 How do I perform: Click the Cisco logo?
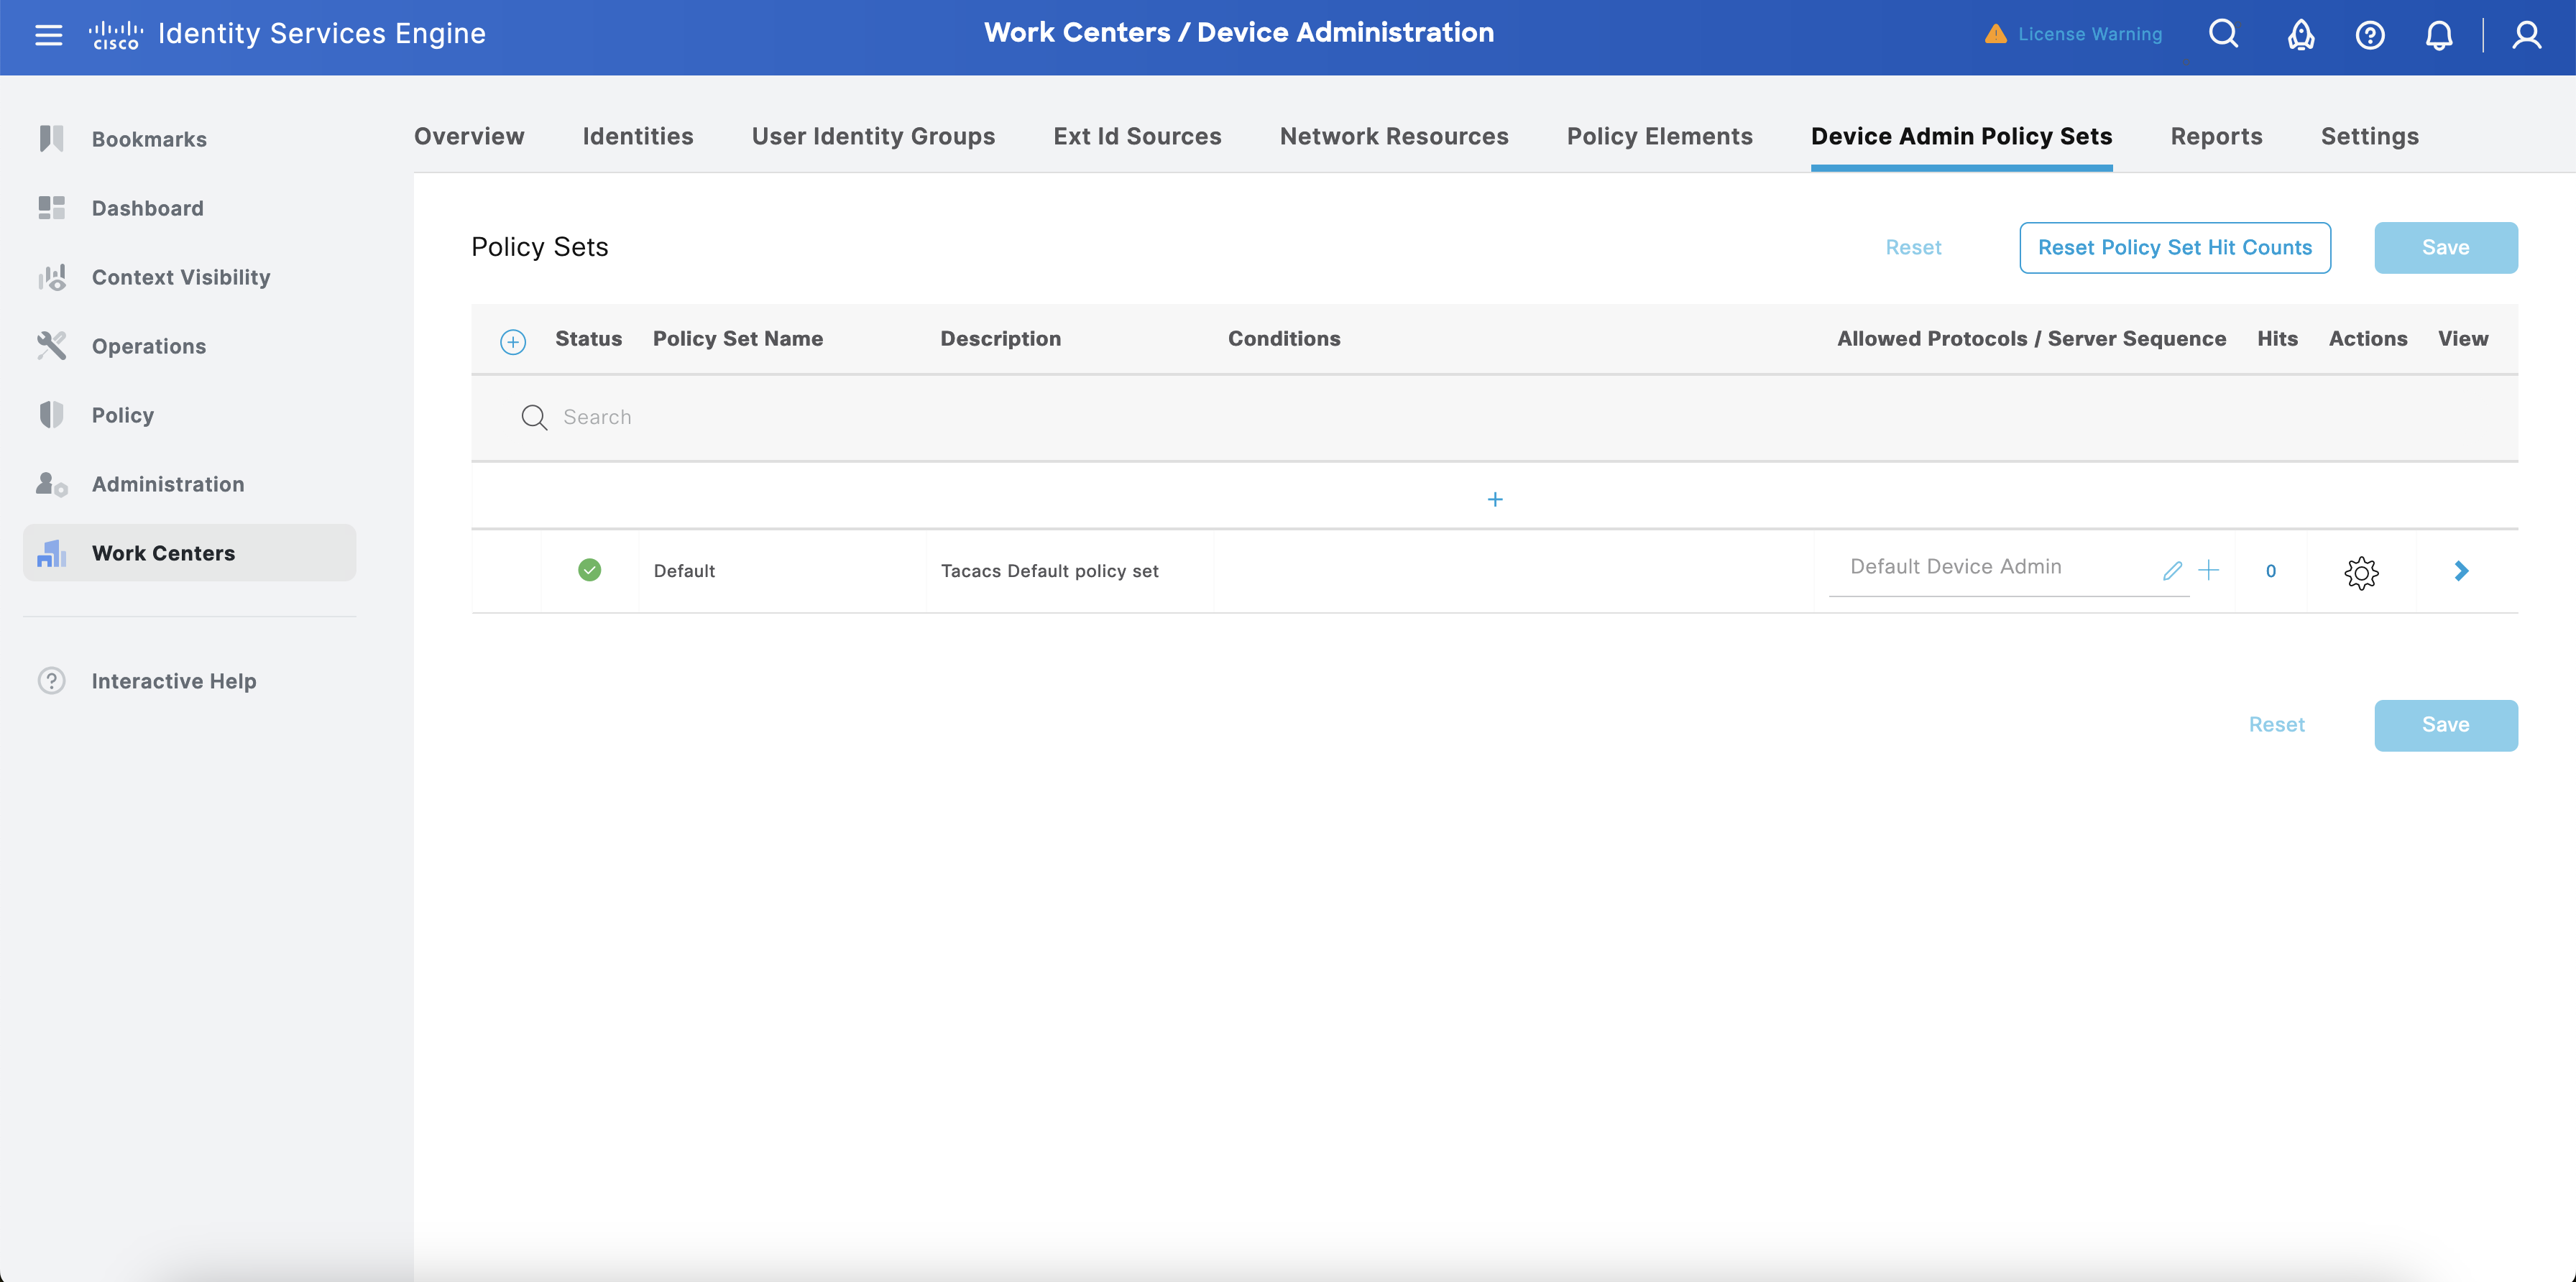click(115, 35)
